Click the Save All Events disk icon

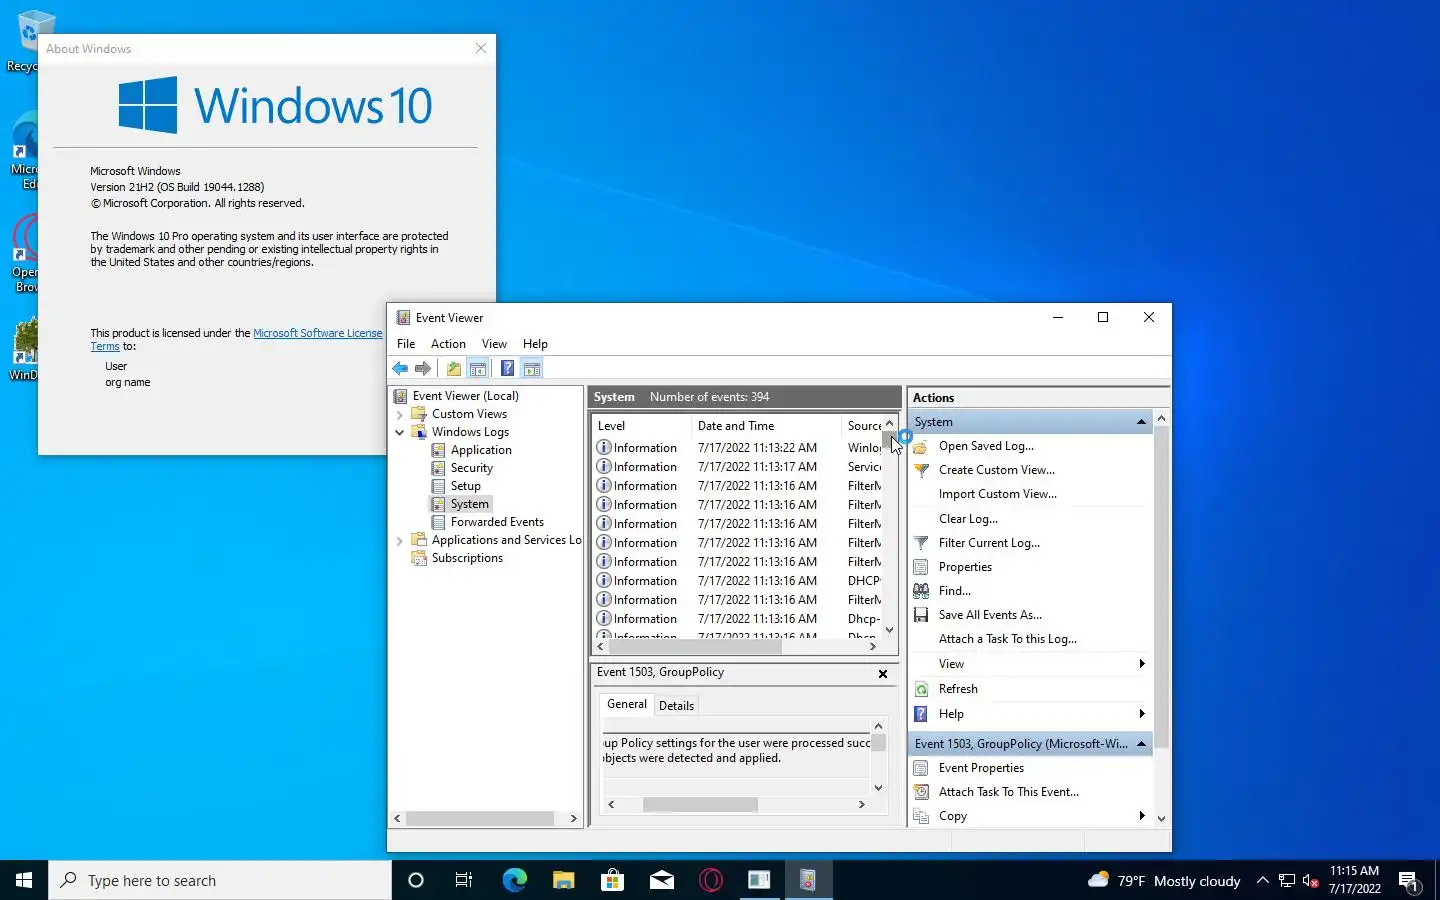(x=921, y=615)
